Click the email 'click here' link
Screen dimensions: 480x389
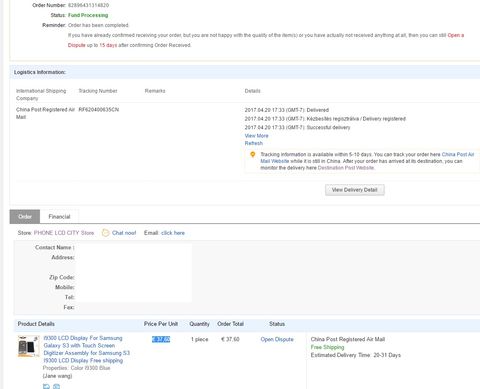point(173,233)
